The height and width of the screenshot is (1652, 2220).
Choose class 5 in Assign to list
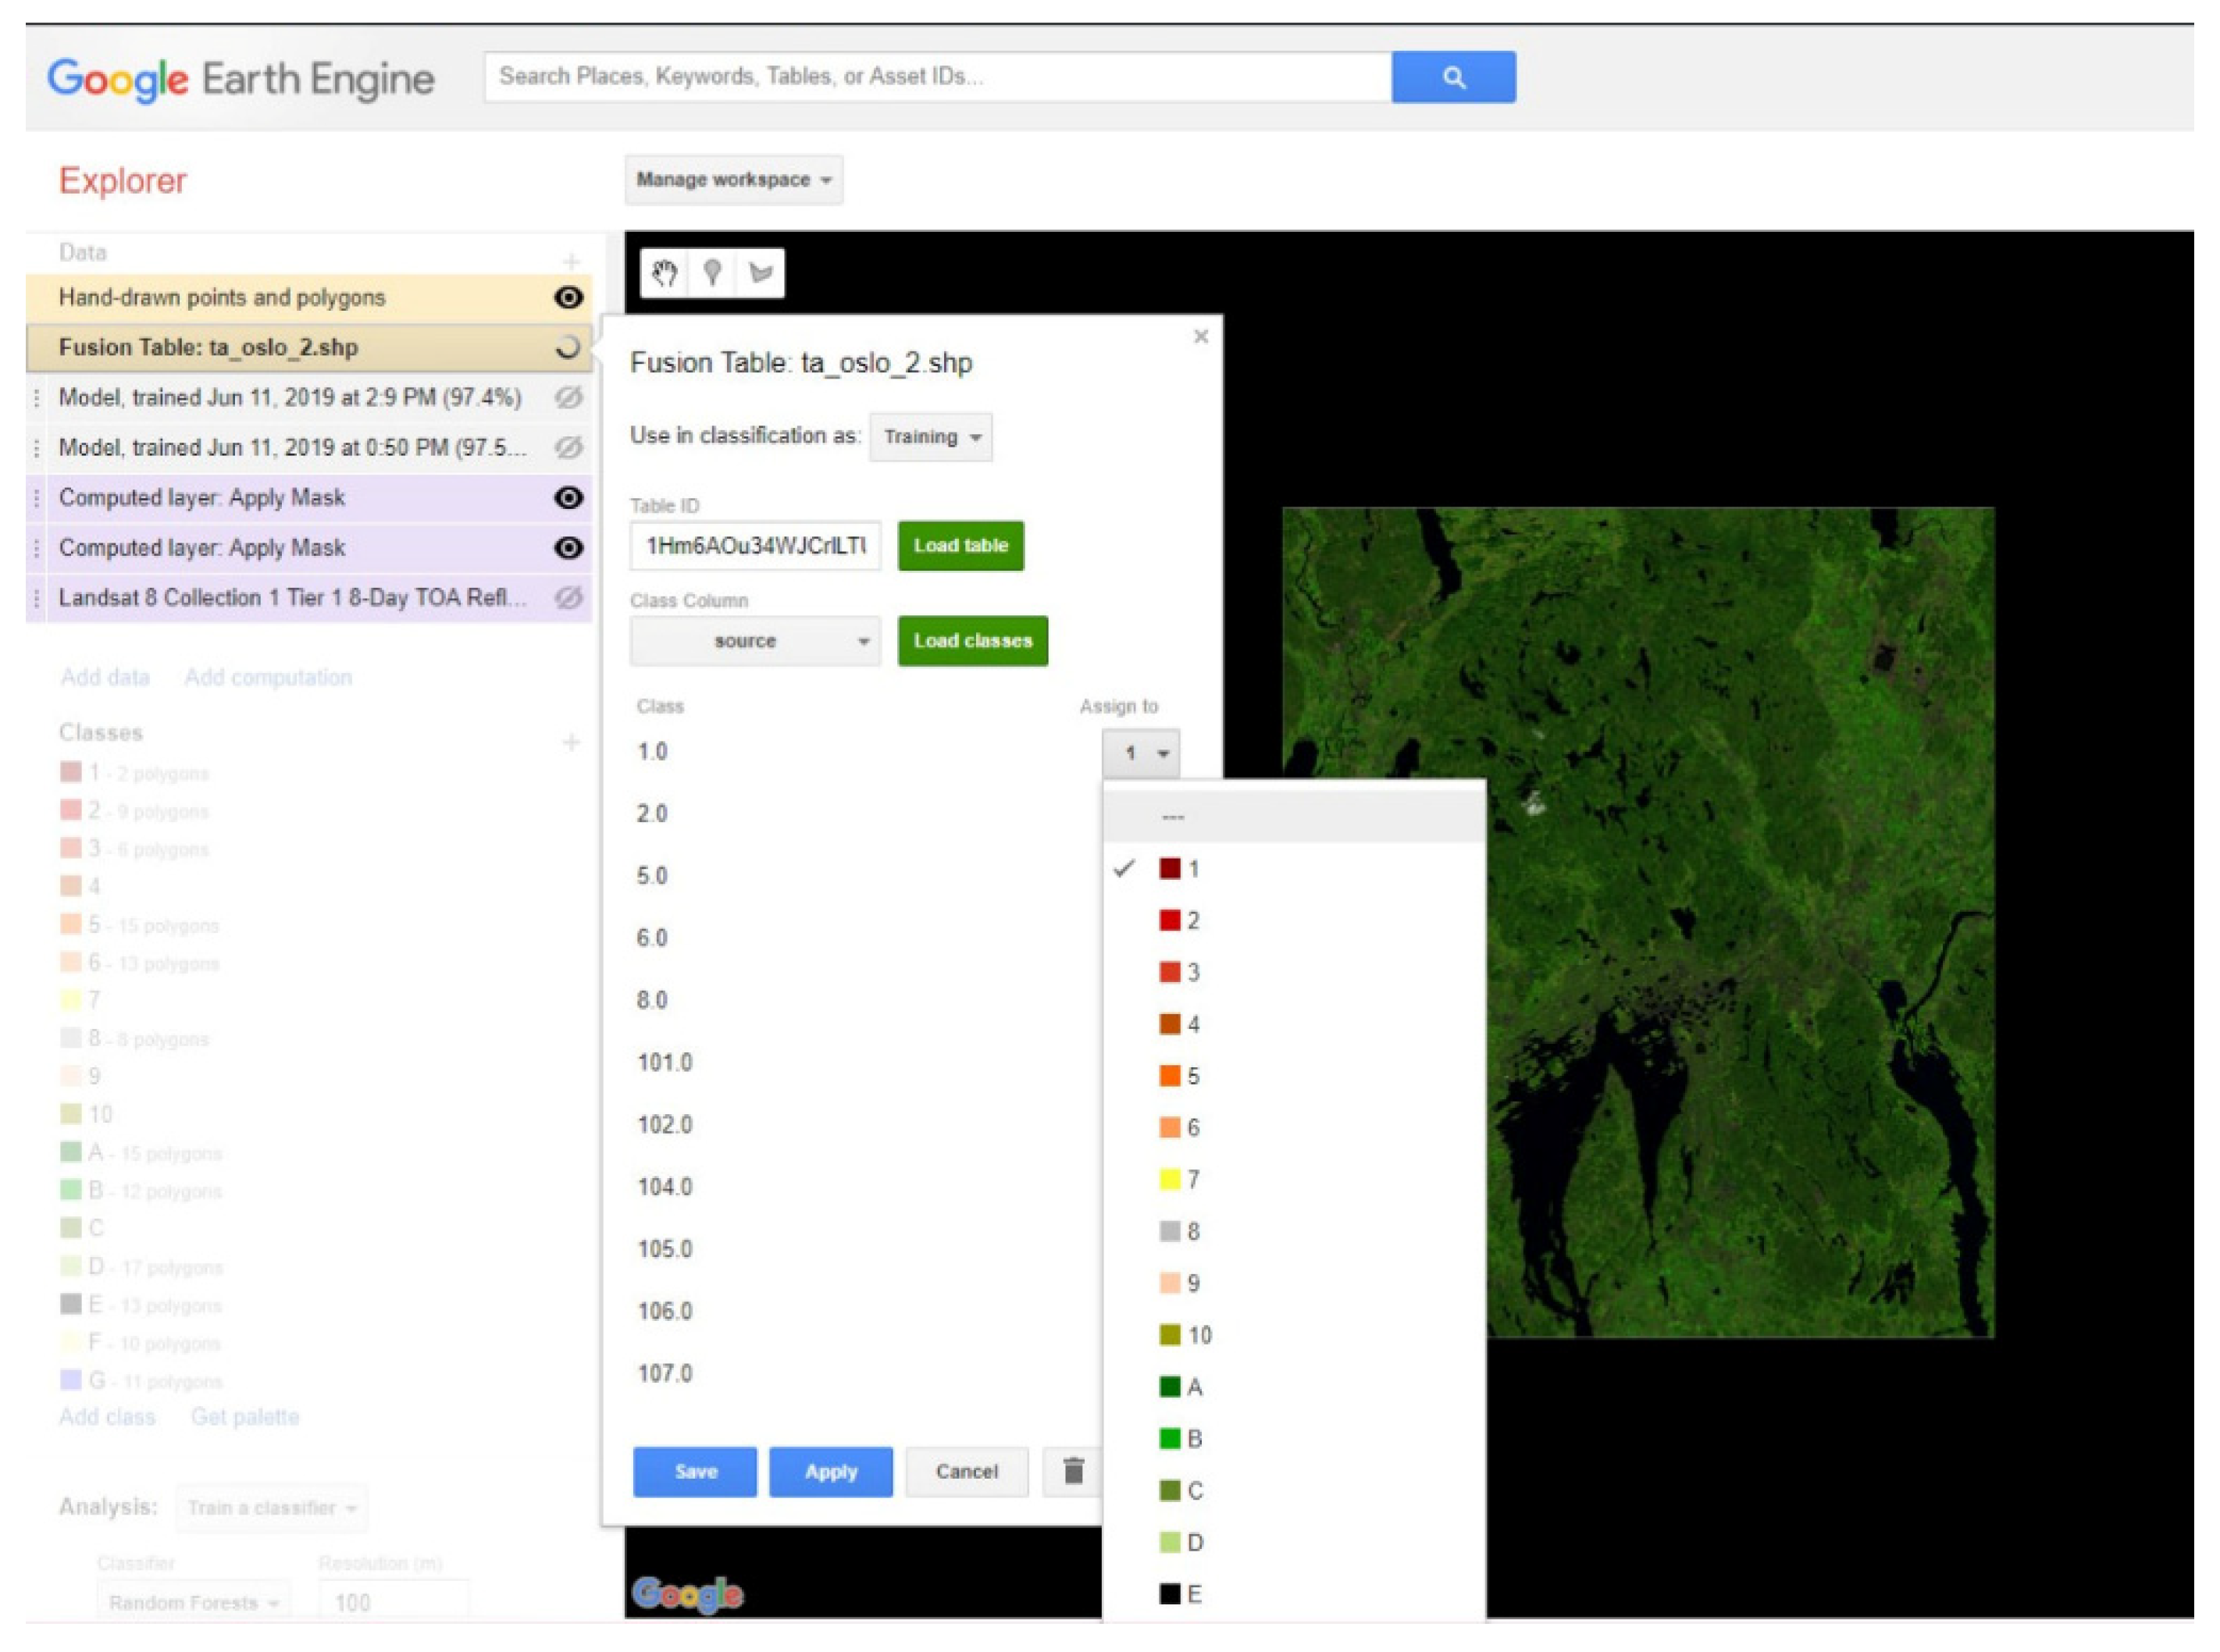pyautogui.click(x=1191, y=1076)
